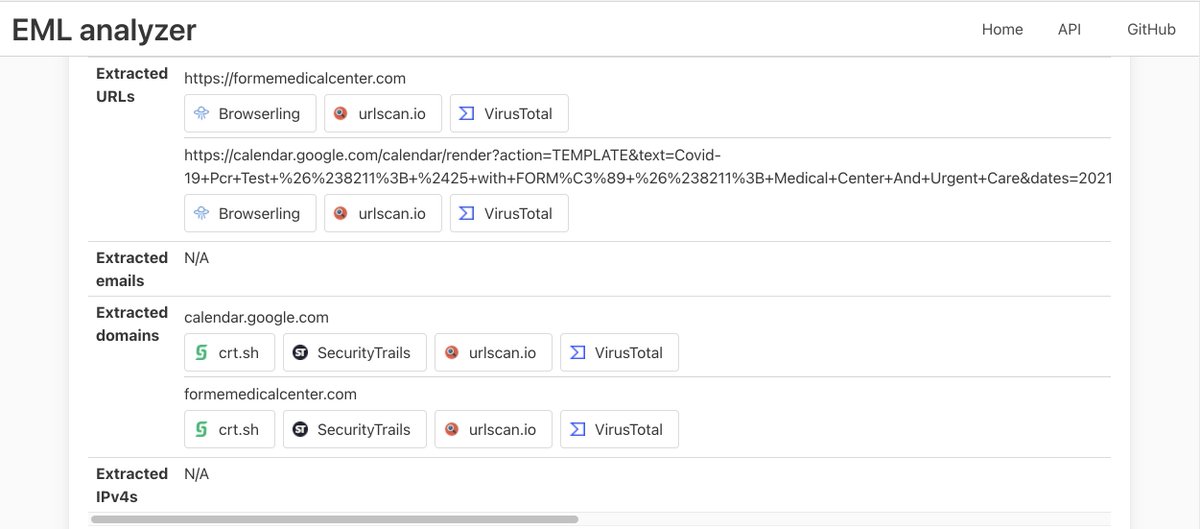Viewport: 1200px width, 529px height.
Task: Open VirusTotal for formemedicalcenter.com domain
Action: pos(619,429)
